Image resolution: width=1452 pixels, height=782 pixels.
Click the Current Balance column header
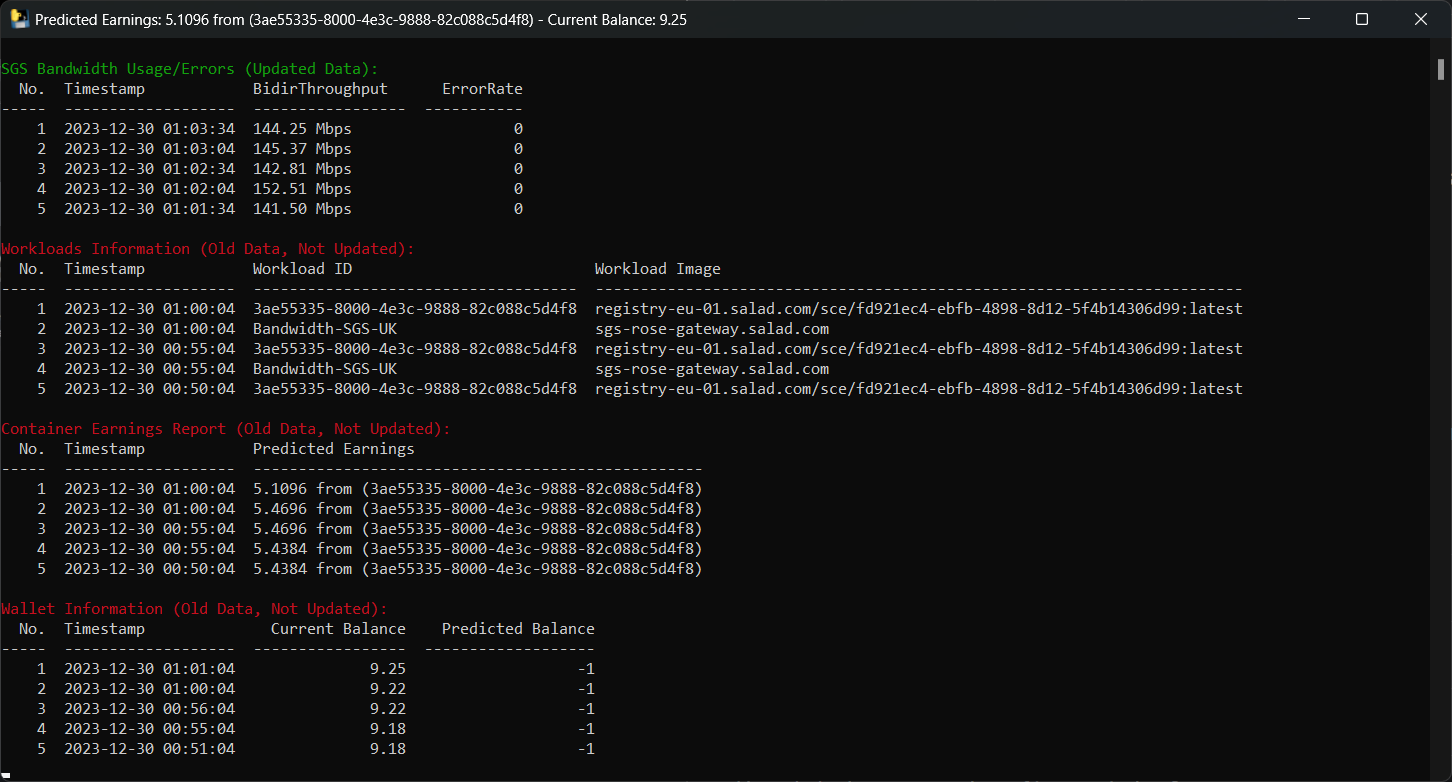(338, 629)
